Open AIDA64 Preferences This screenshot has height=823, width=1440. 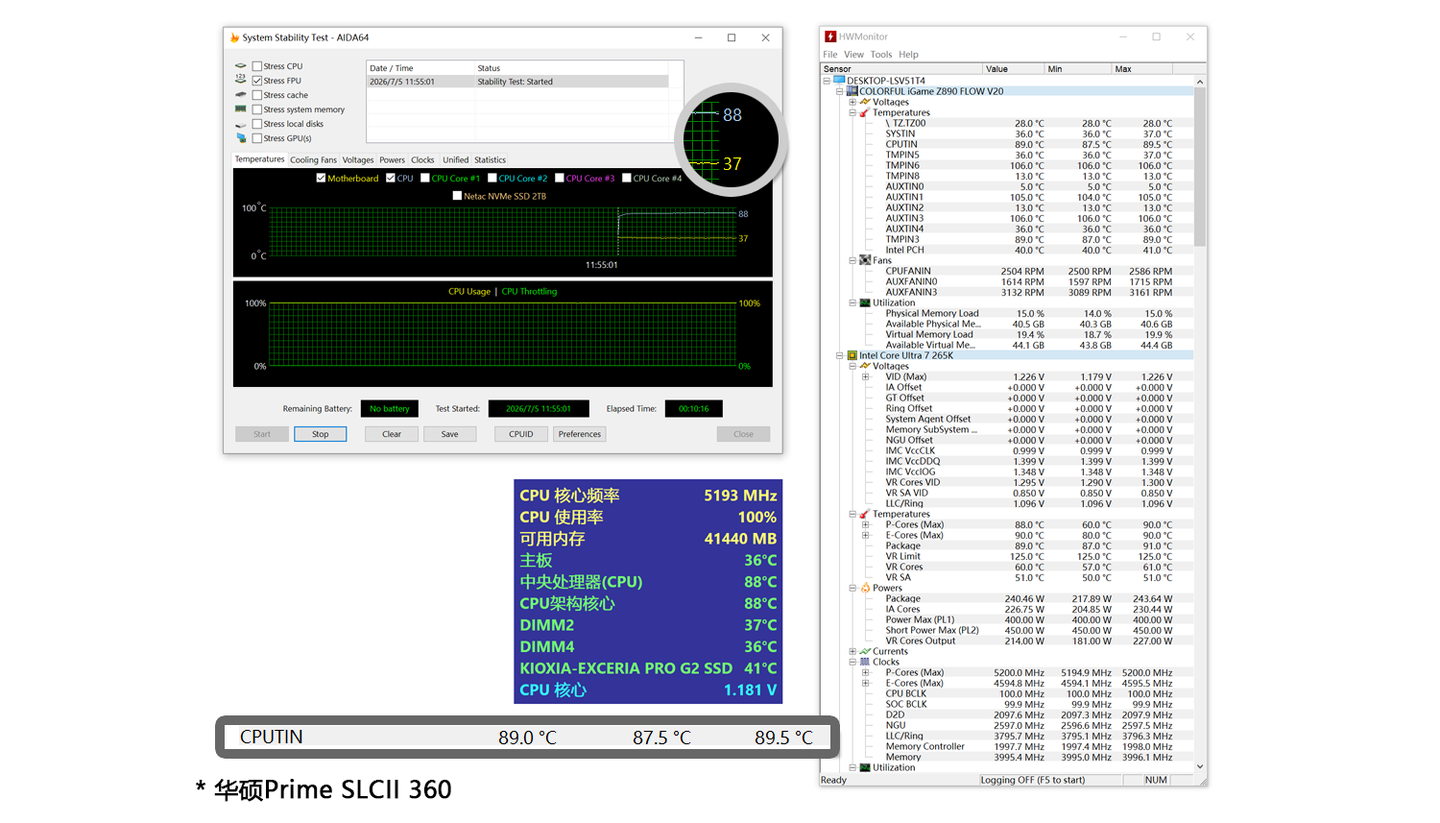pos(580,434)
